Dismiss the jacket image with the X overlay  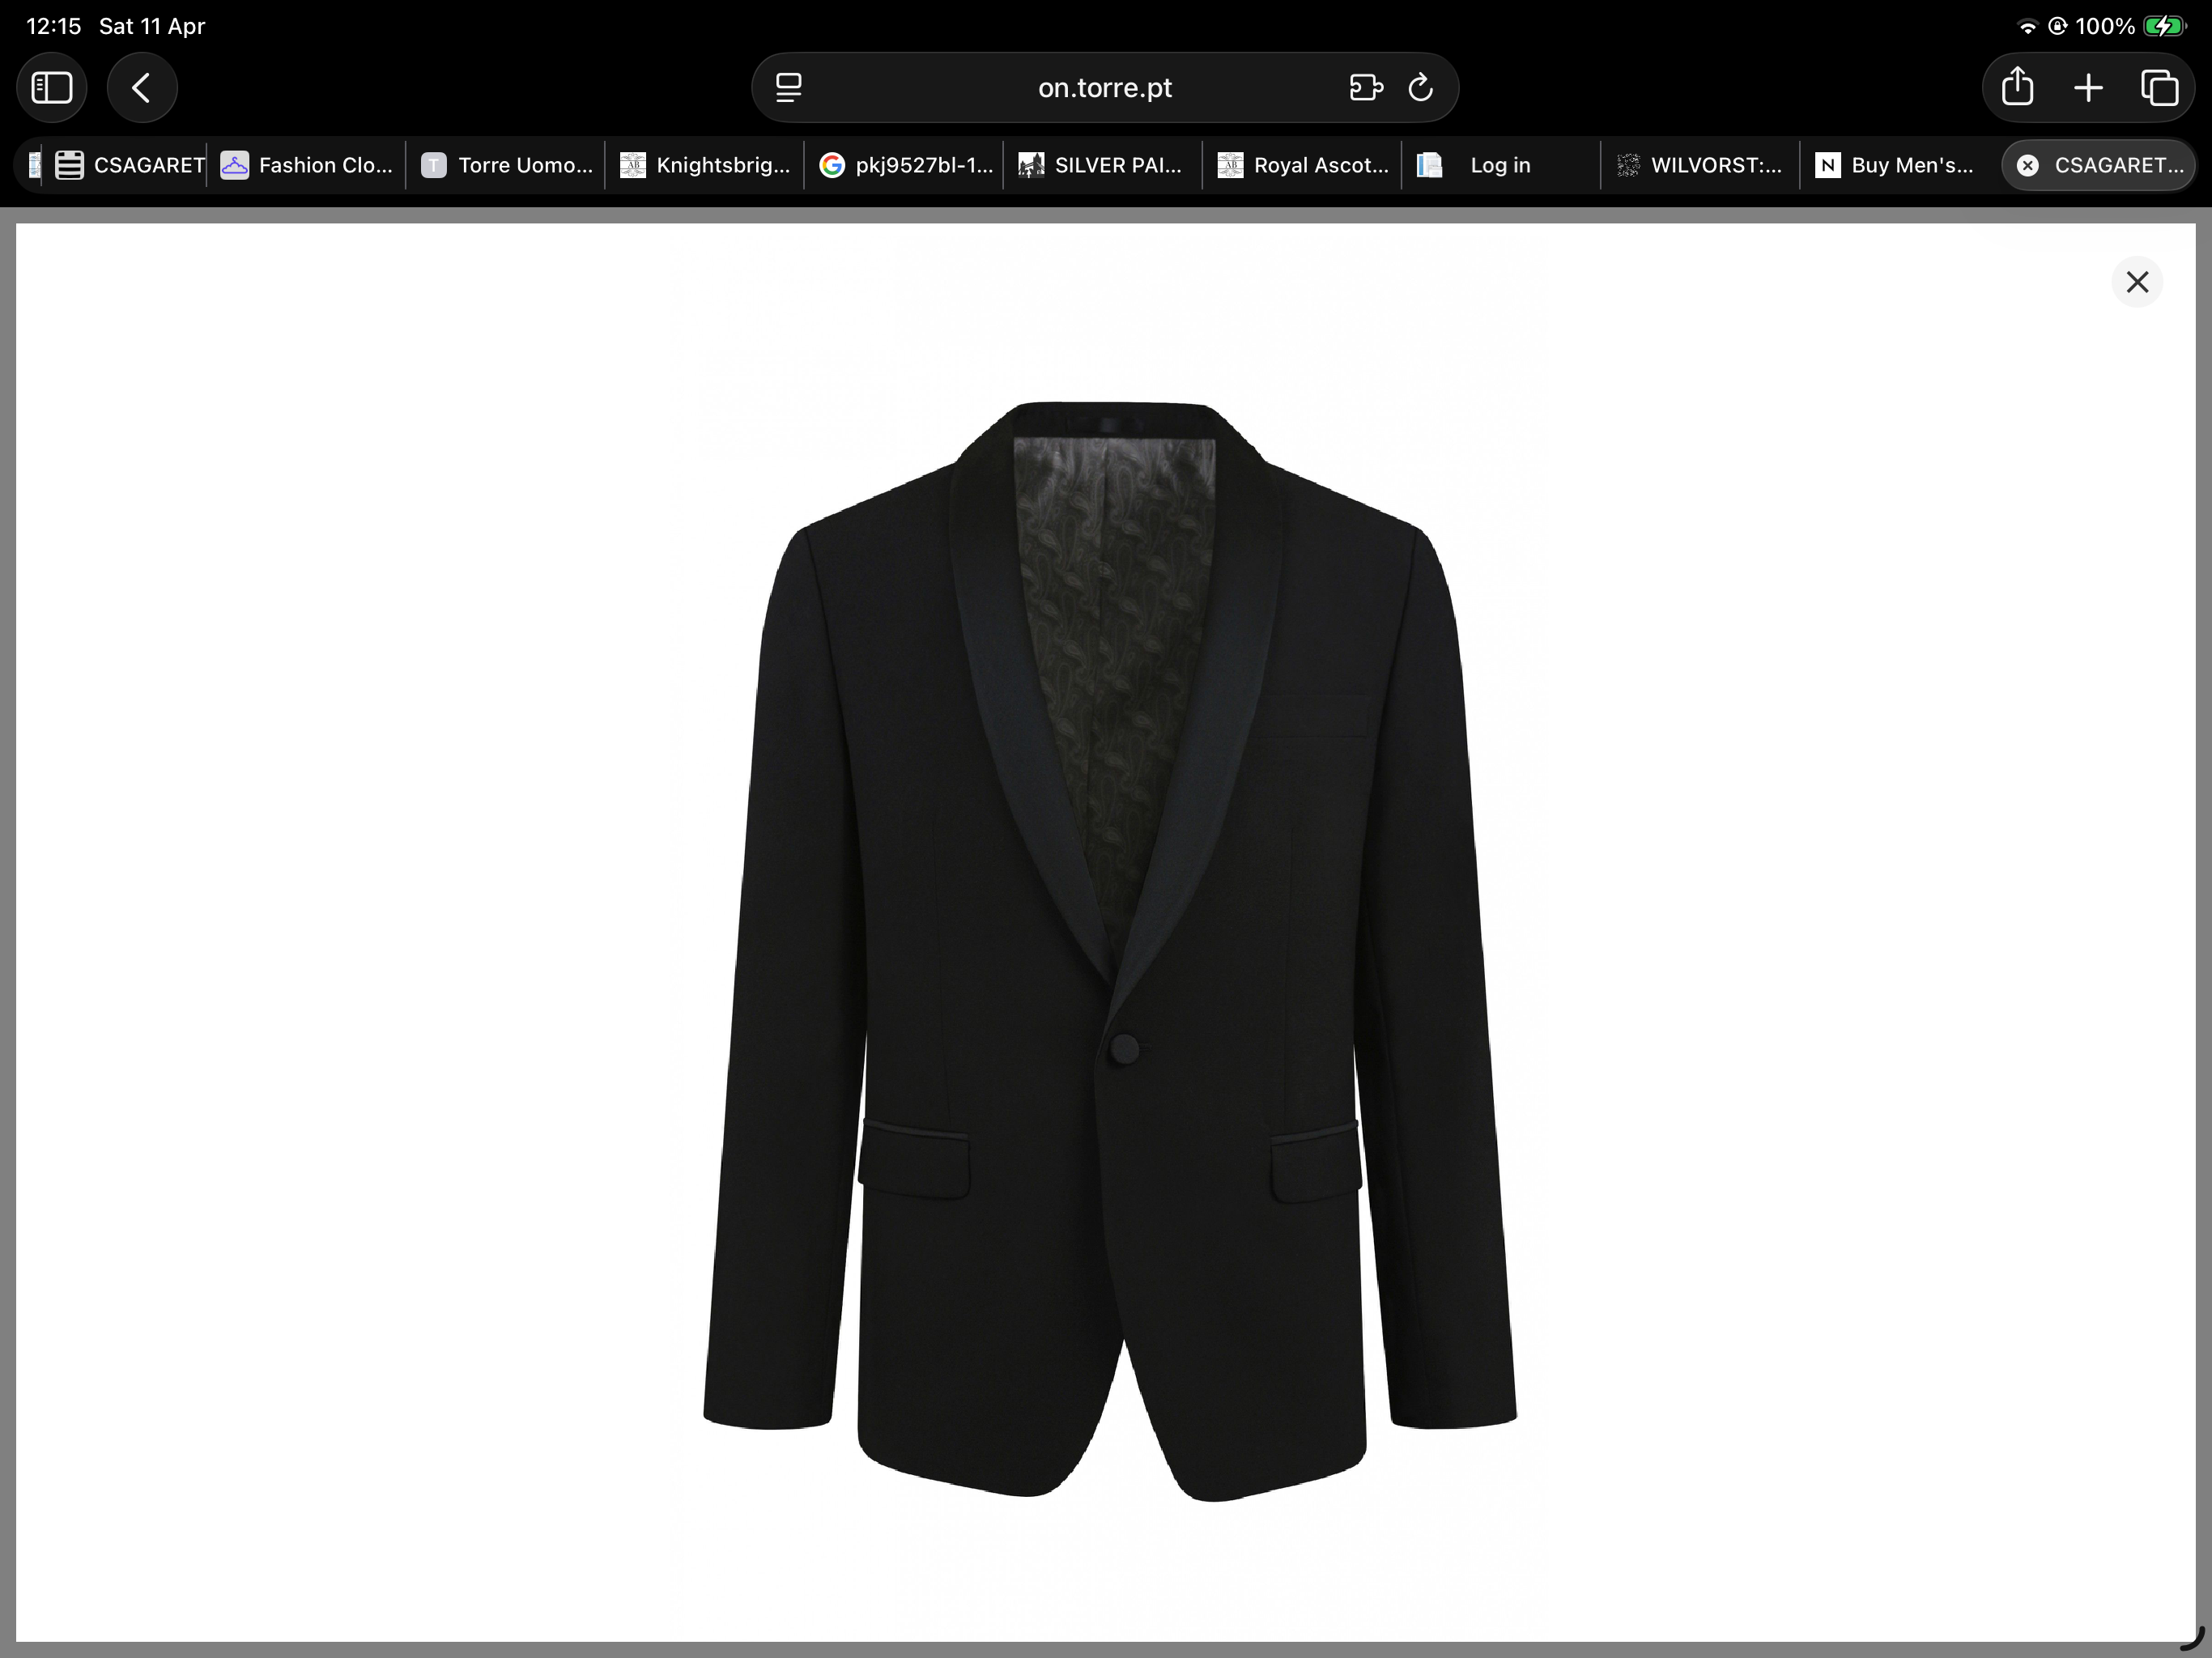click(2138, 282)
